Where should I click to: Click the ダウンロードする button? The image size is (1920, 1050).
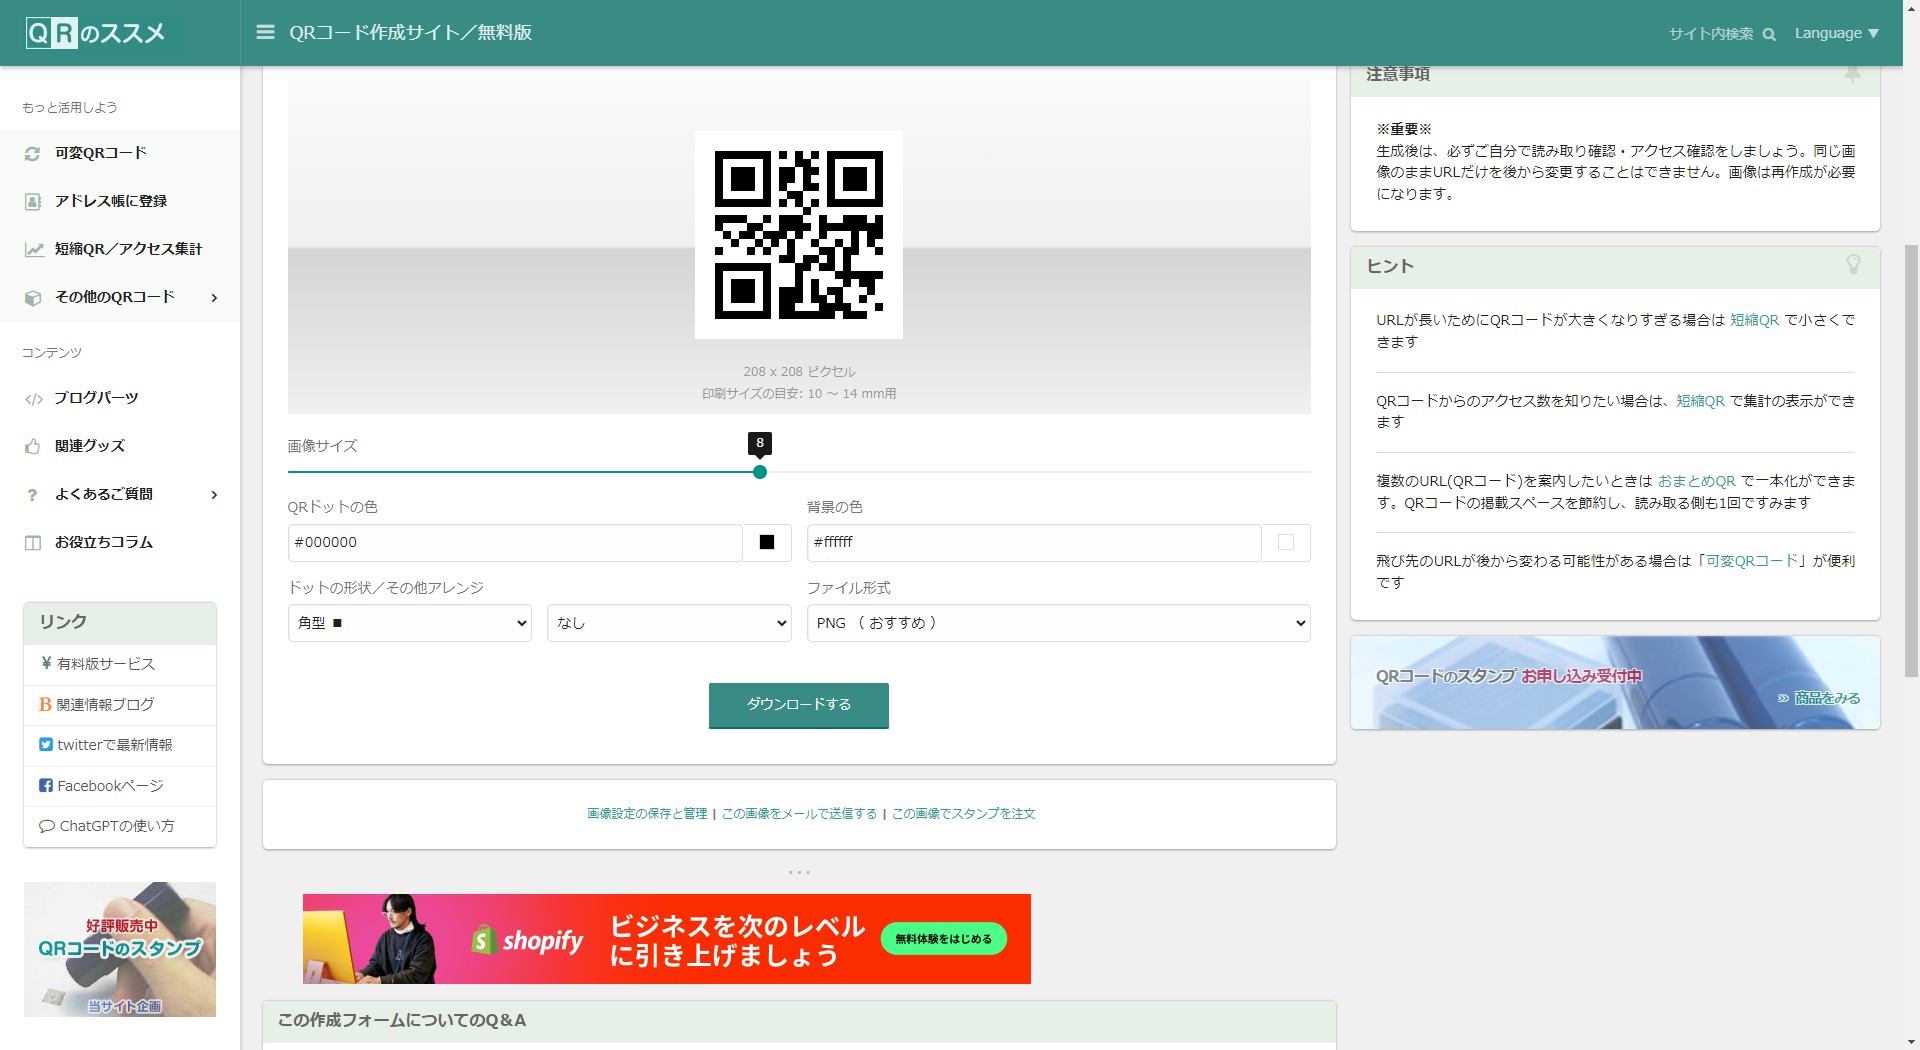tap(798, 705)
